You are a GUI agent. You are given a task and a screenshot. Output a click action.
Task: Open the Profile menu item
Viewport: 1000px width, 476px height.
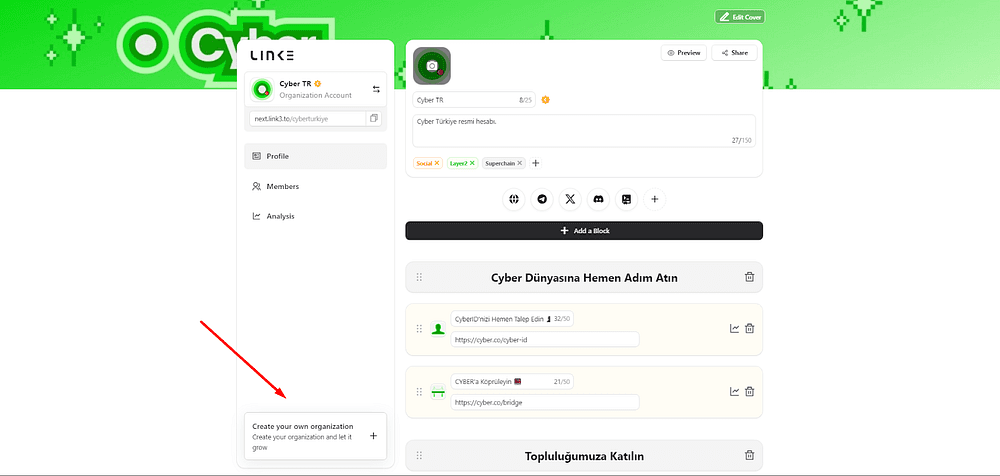315,156
